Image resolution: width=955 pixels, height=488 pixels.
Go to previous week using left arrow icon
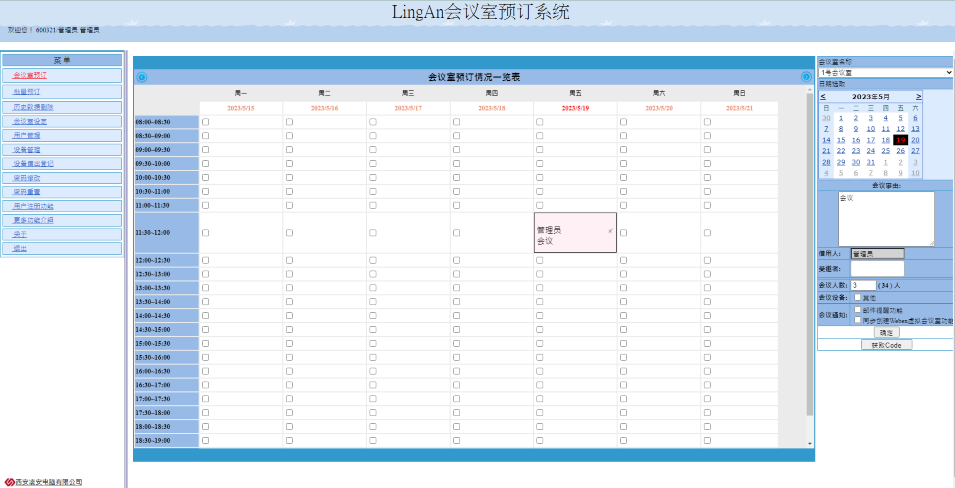coord(142,77)
